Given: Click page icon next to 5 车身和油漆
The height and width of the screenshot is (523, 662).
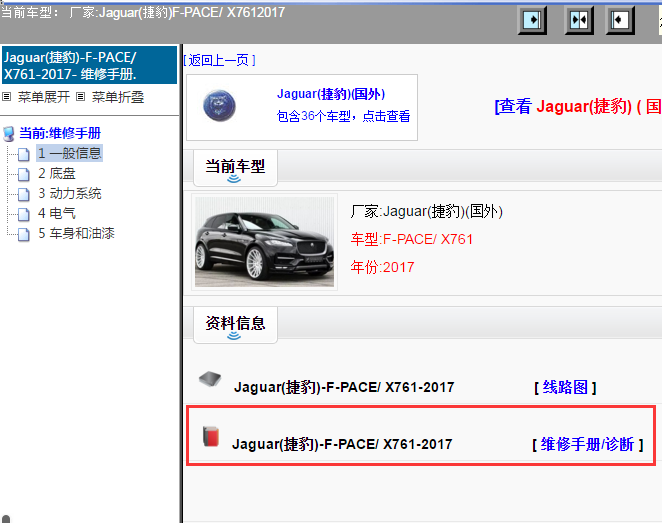Looking at the screenshot, I should 24,234.
